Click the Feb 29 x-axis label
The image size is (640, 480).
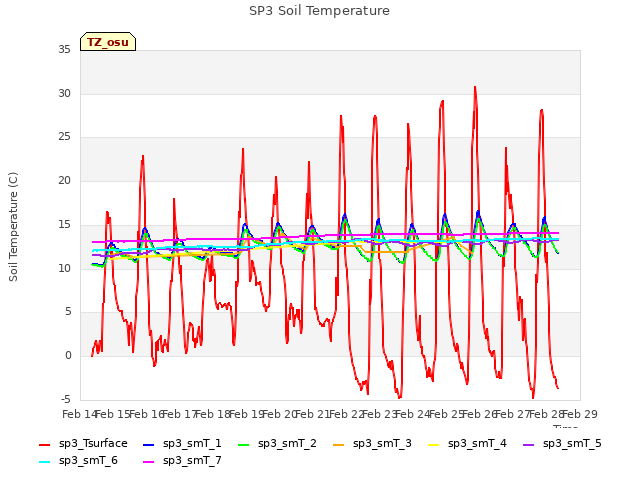pyautogui.click(x=580, y=414)
